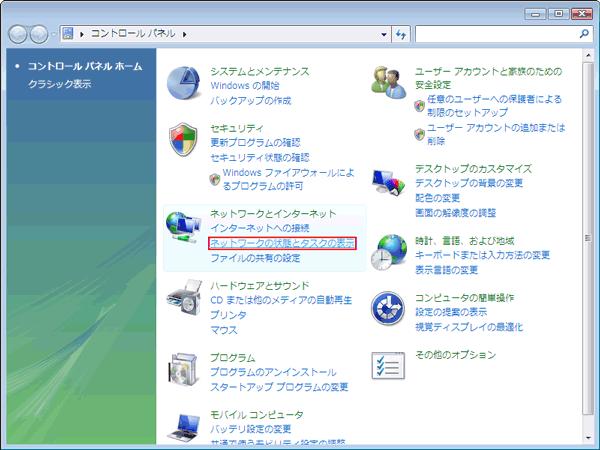Select the コントロール パネル breadcrumb segment
Viewport: 600px width, 450px height.
(133, 34)
